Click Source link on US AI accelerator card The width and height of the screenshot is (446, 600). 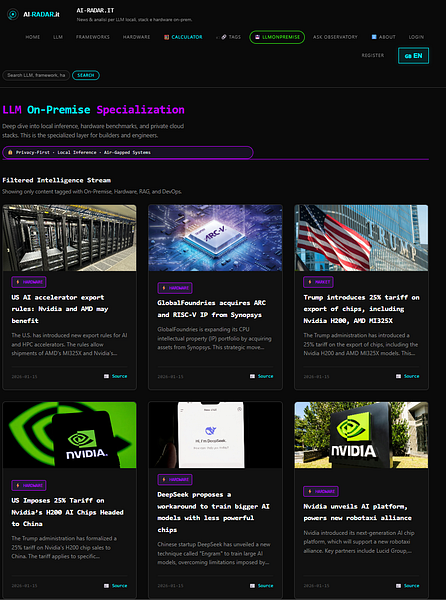[119, 376]
